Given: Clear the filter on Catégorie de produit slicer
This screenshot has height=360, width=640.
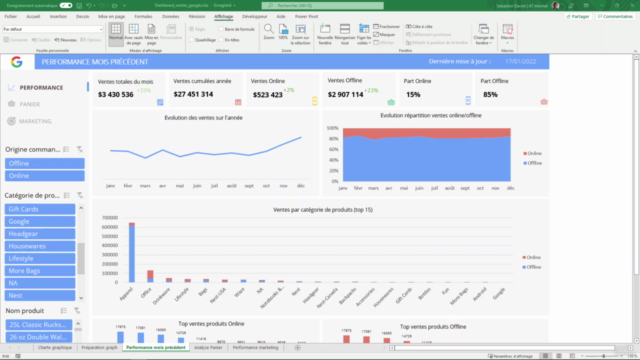Looking at the screenshot, I should (80, 196).
